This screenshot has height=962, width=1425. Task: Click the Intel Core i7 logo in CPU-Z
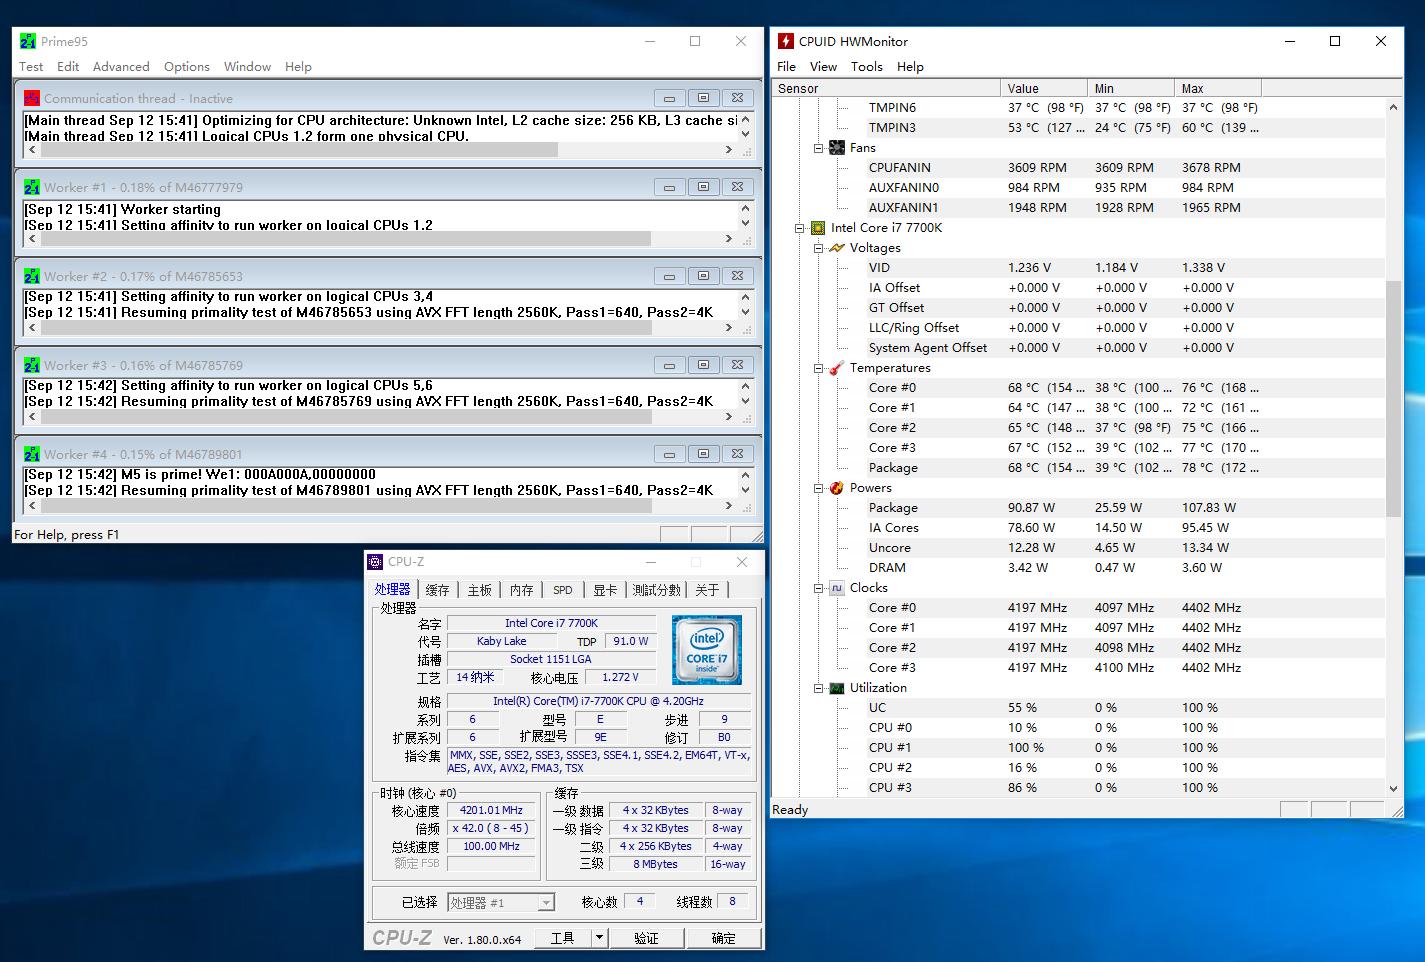point(707,650)
